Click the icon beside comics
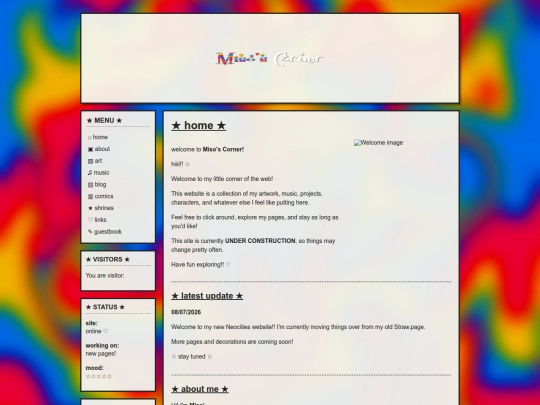 tap(90, 197)
